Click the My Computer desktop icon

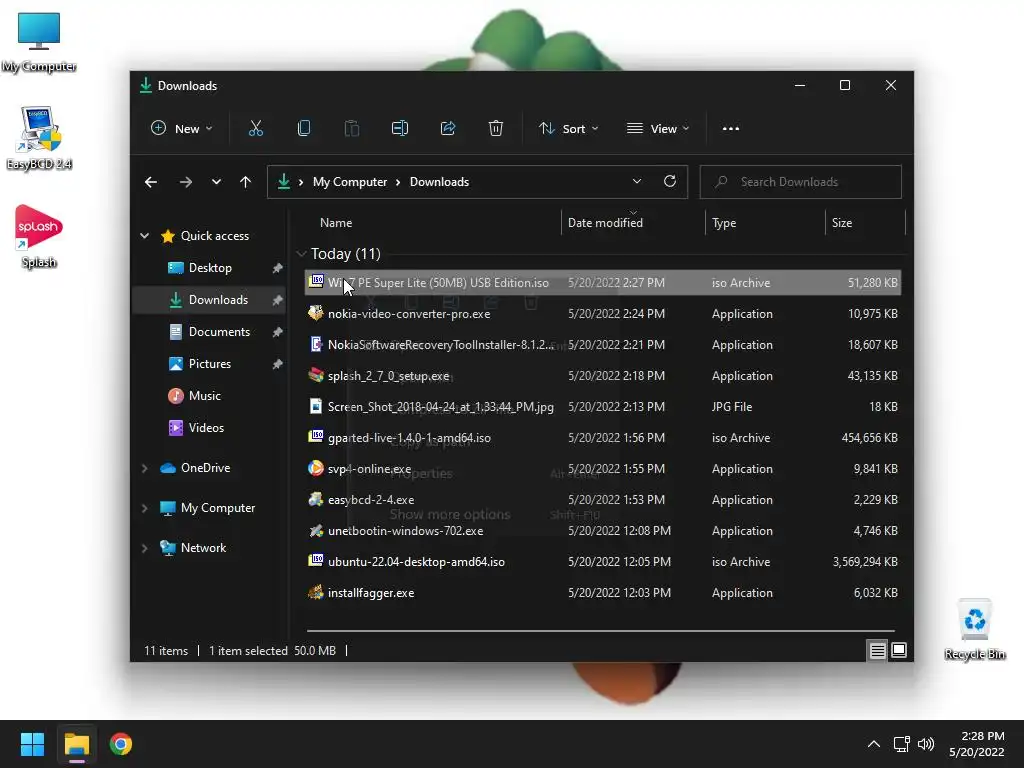pos(39,42)
